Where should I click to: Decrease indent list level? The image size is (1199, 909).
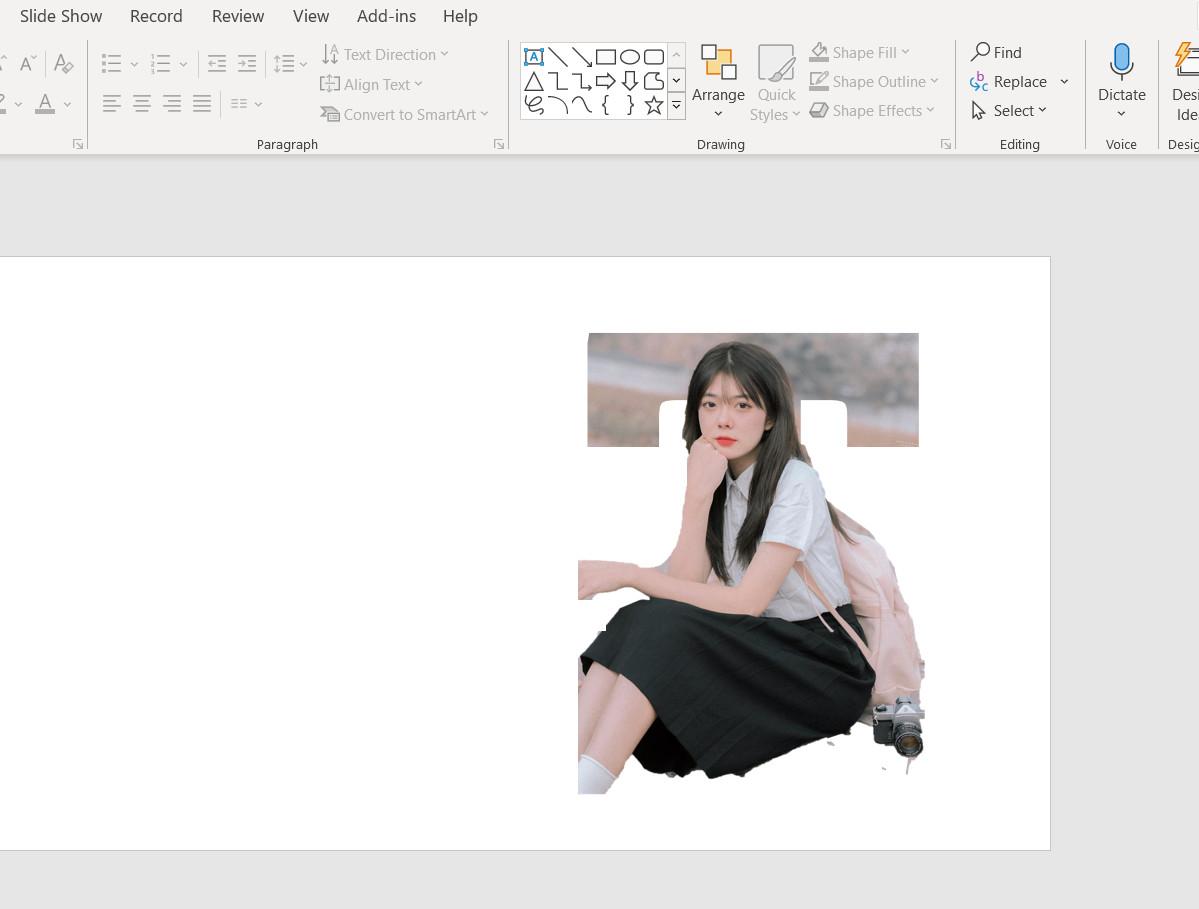point(217,63)
